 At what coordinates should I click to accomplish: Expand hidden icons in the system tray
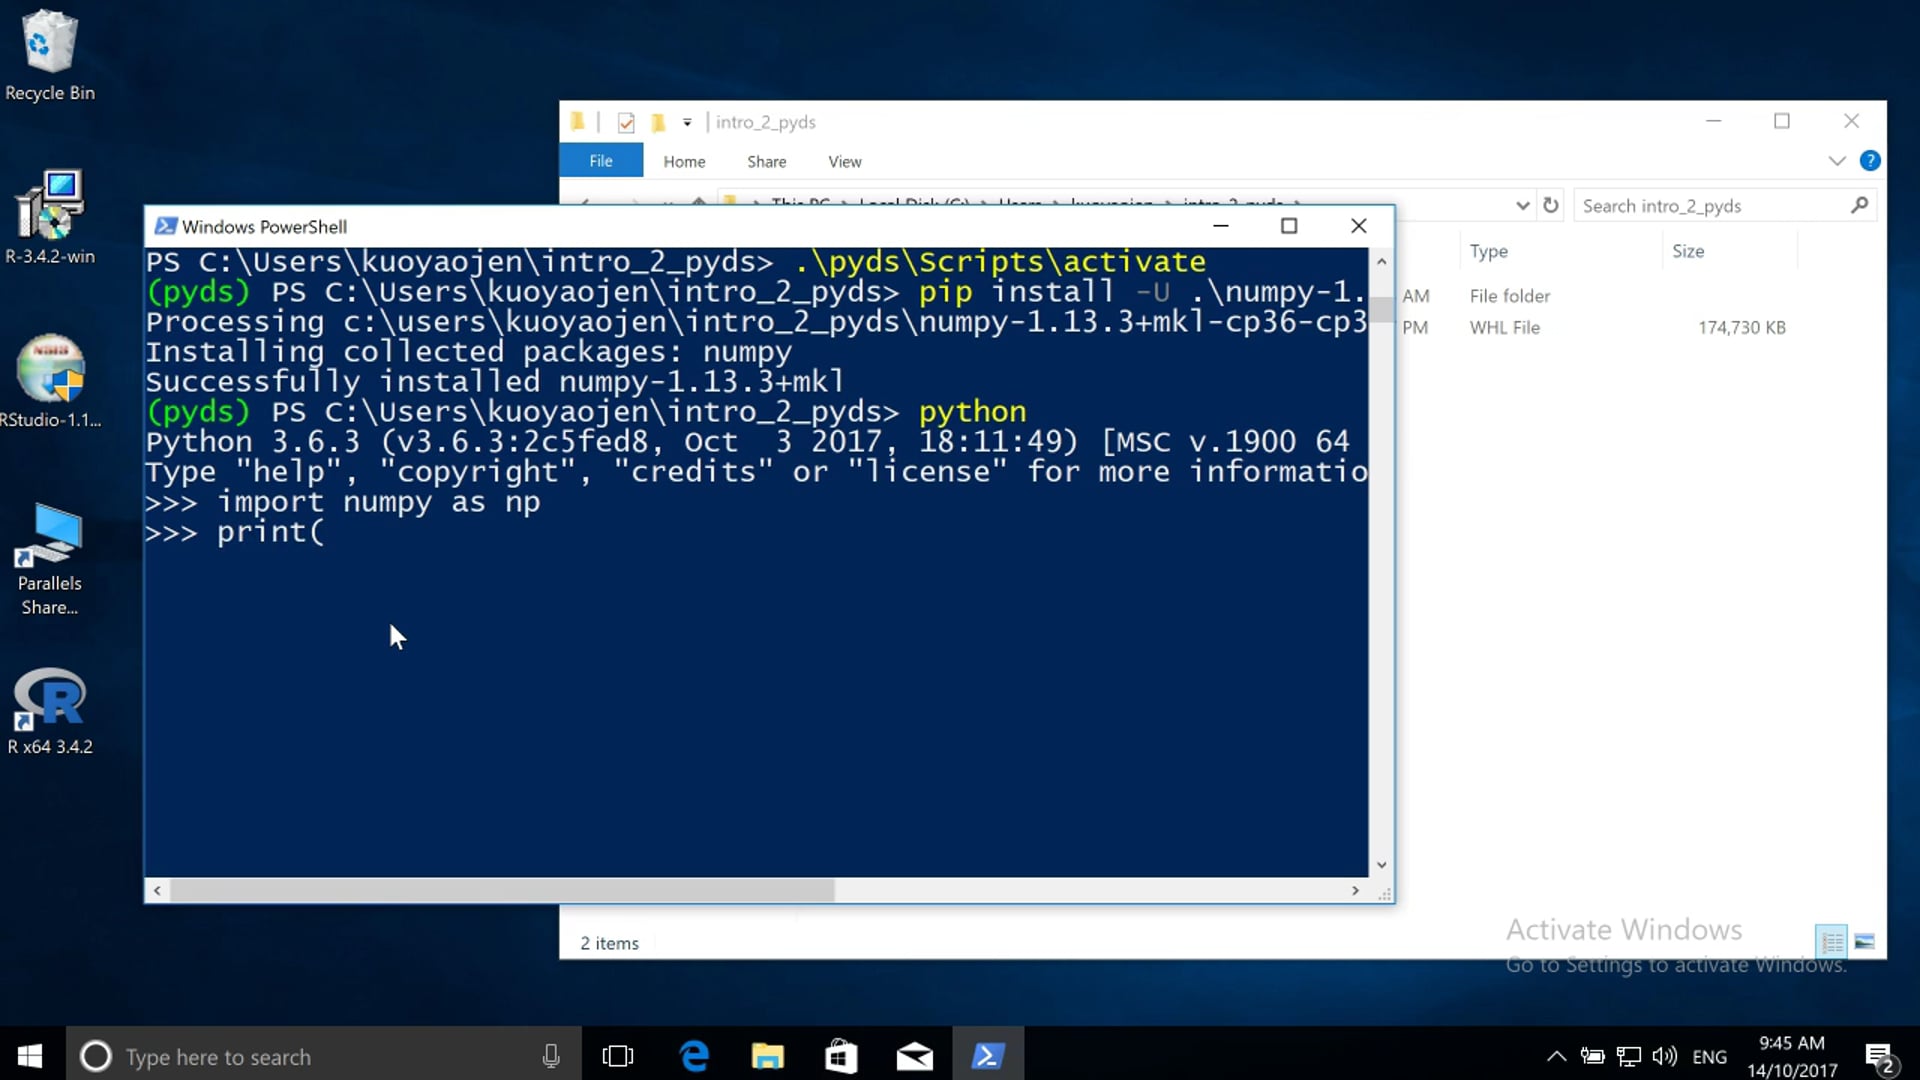(x=1556, y=1055)
